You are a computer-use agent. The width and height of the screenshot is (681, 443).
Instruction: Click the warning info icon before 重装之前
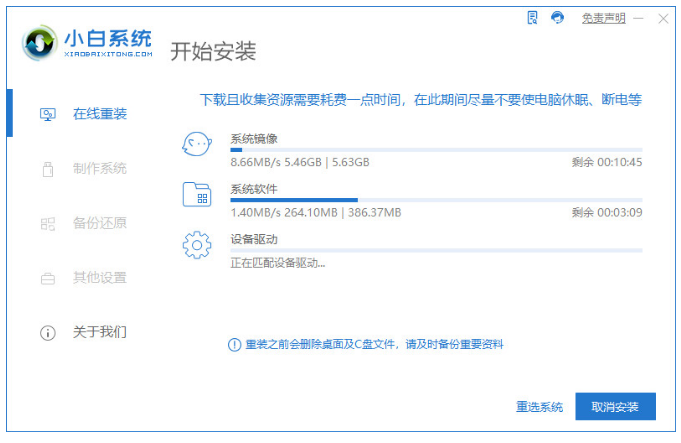(235, 345)
